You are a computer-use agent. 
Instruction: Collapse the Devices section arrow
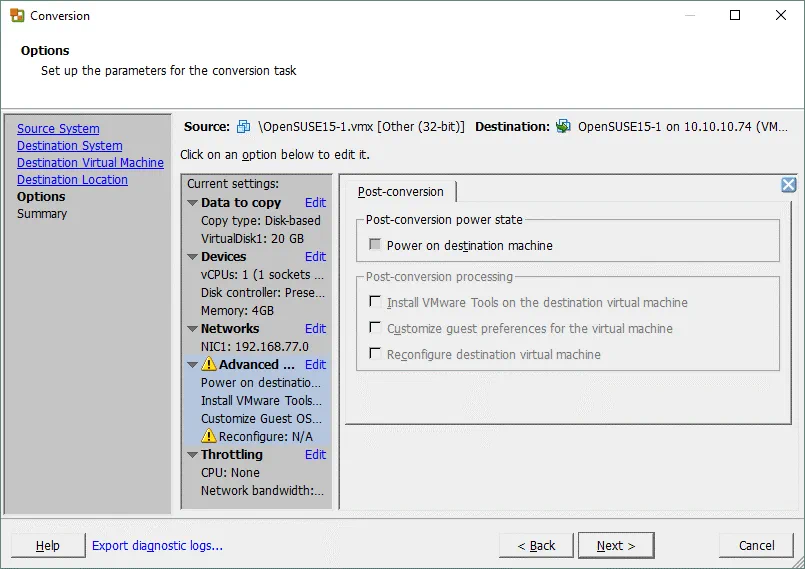coord(192,257)
